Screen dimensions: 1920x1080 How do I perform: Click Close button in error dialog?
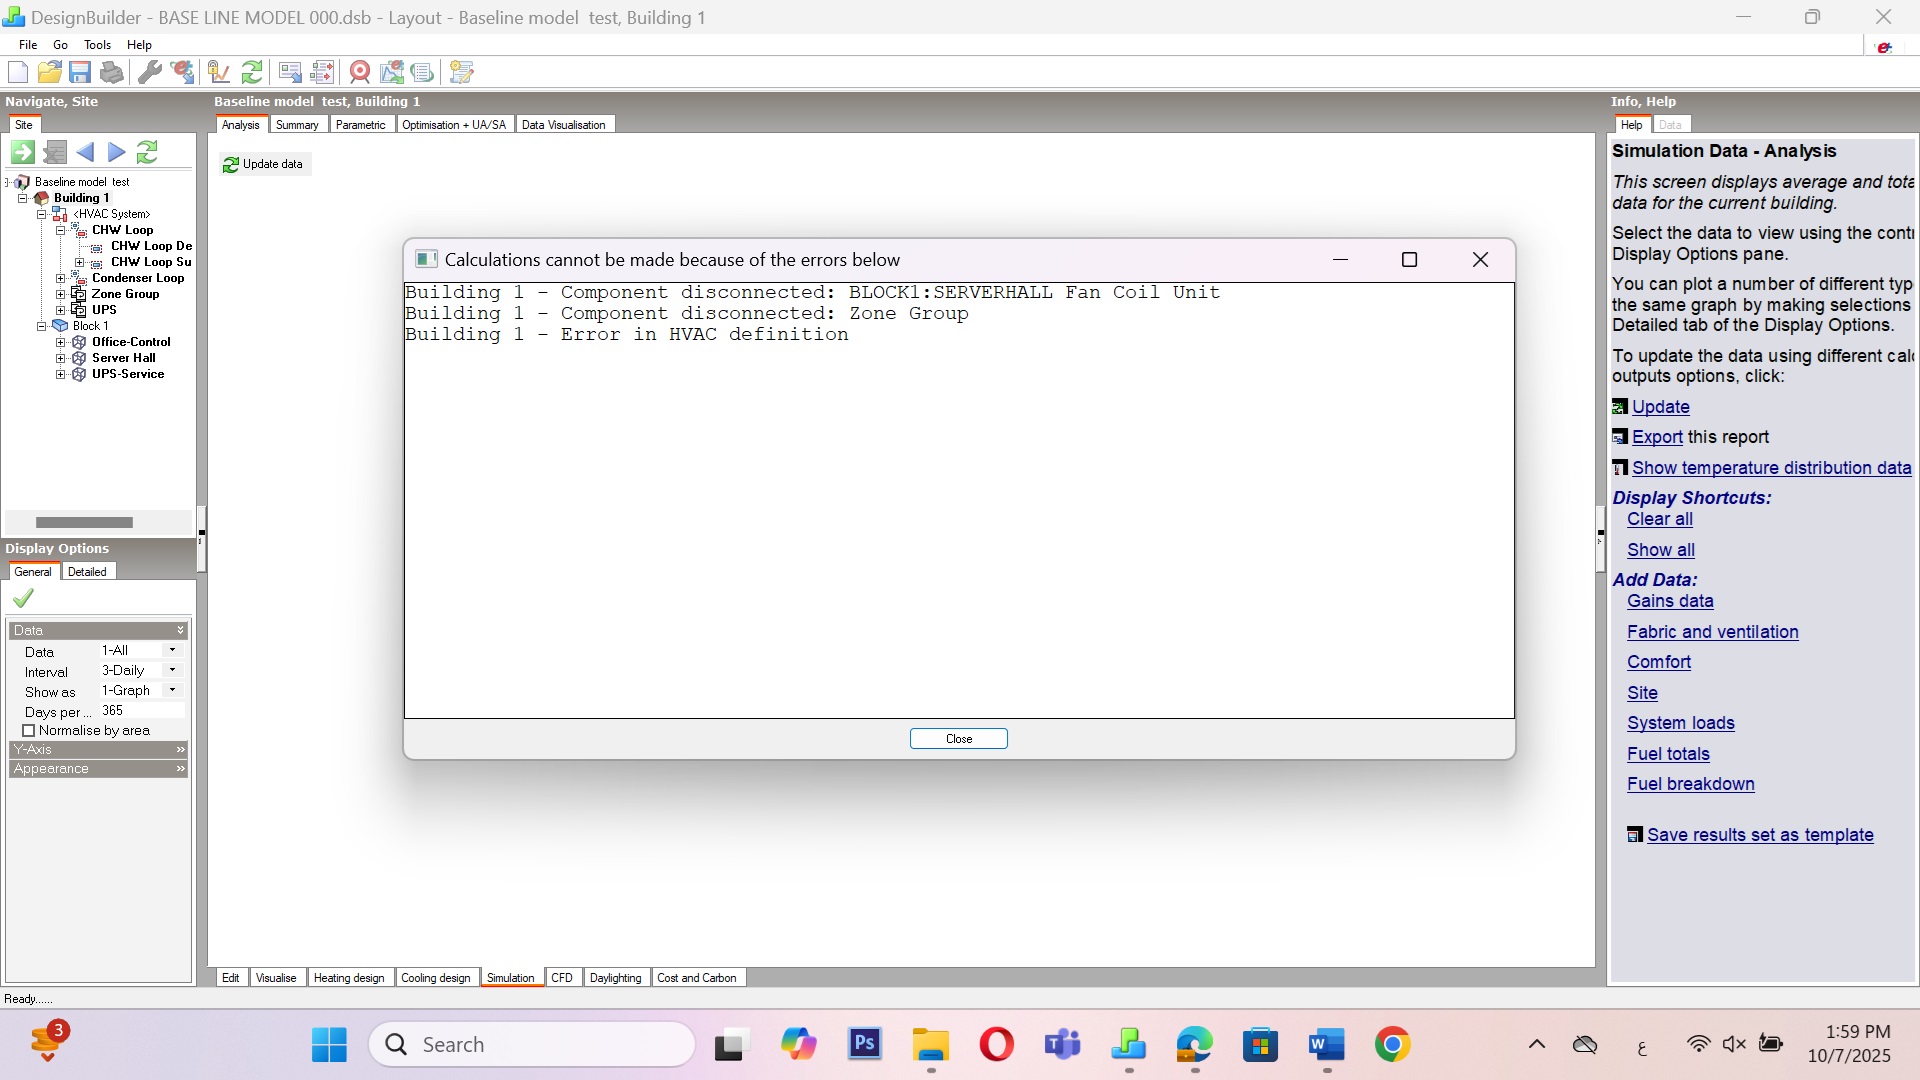958,739
